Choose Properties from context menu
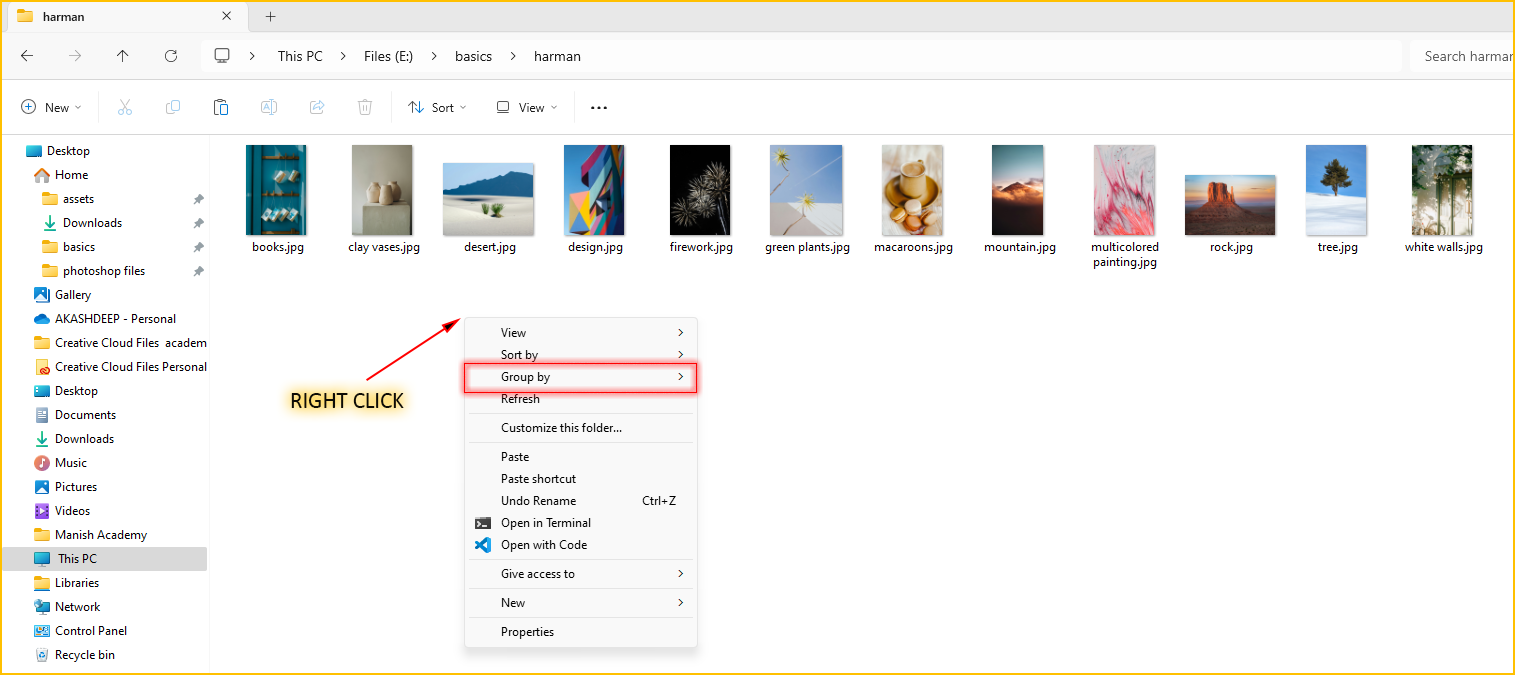Image resolution: width=1515 pixels, height=675 pixels. click(527, 632)
